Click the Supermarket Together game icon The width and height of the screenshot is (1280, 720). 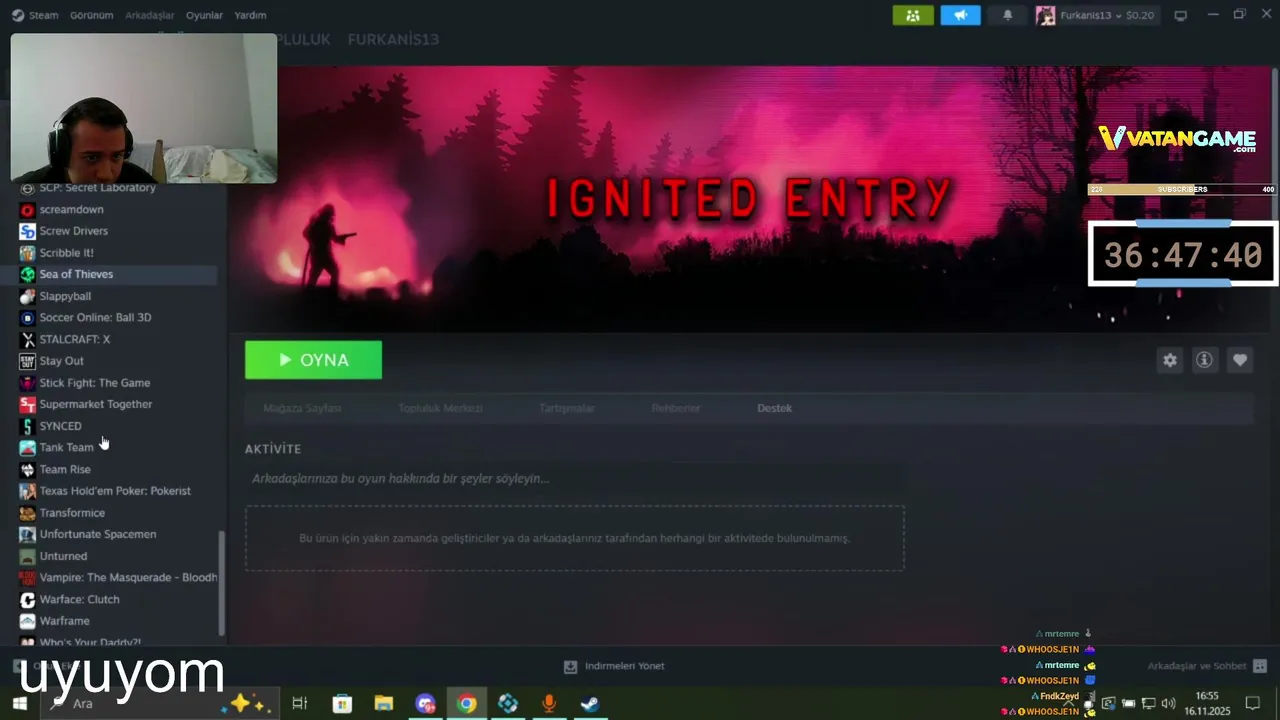click(28, 404)
